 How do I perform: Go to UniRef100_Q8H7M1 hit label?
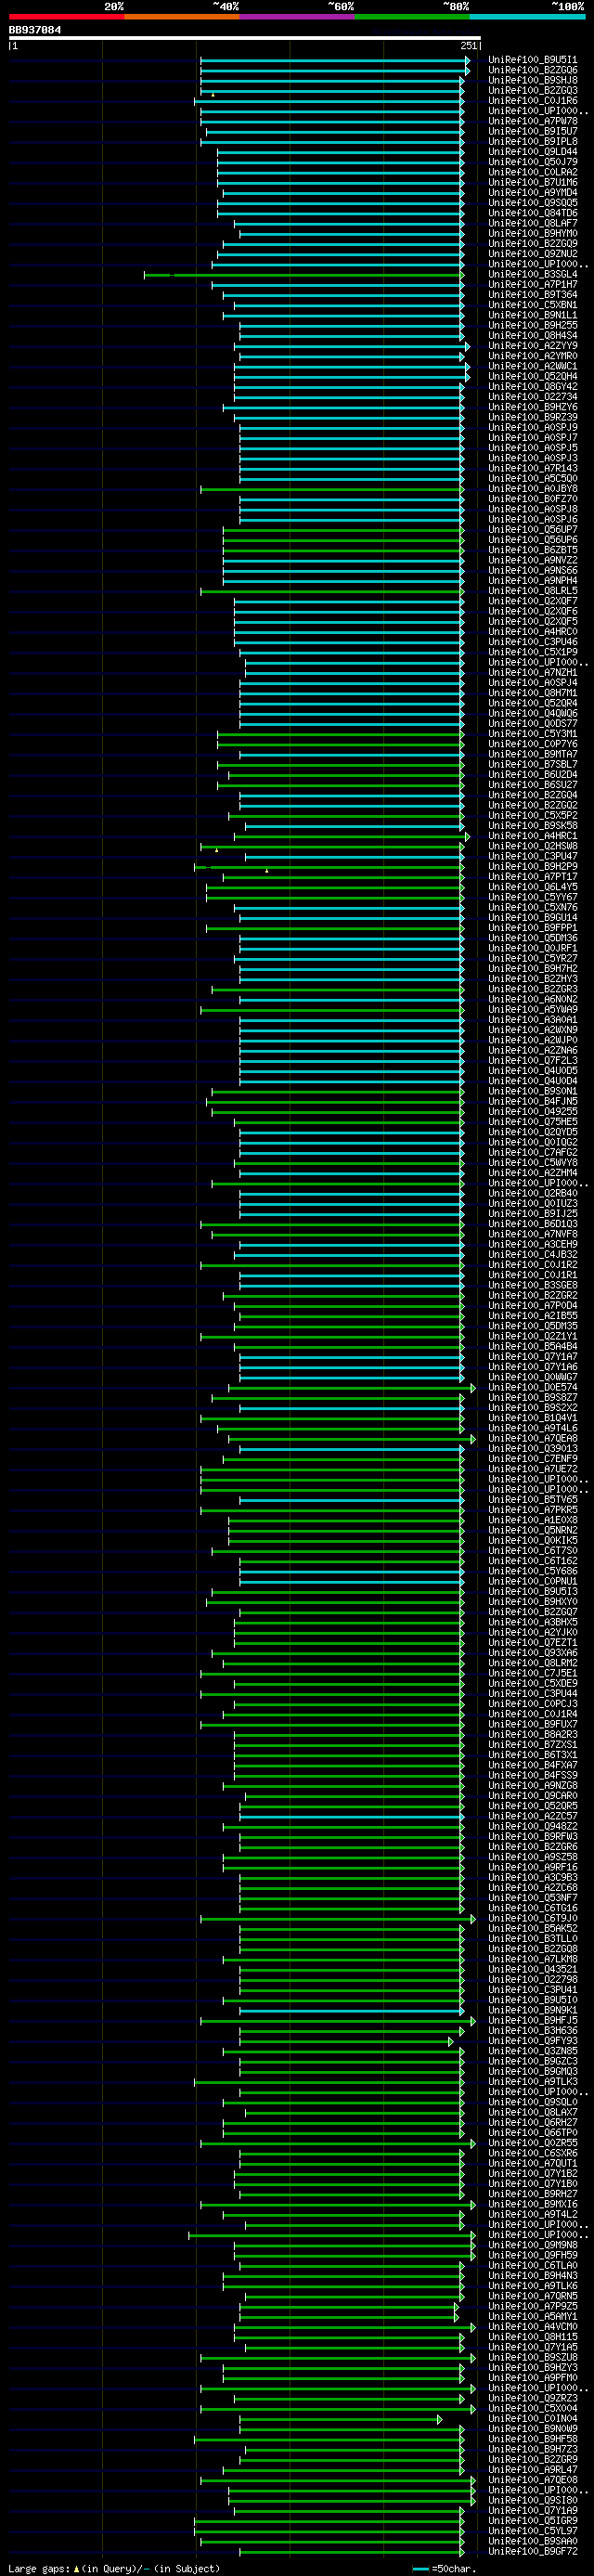(x=532, y=692)
